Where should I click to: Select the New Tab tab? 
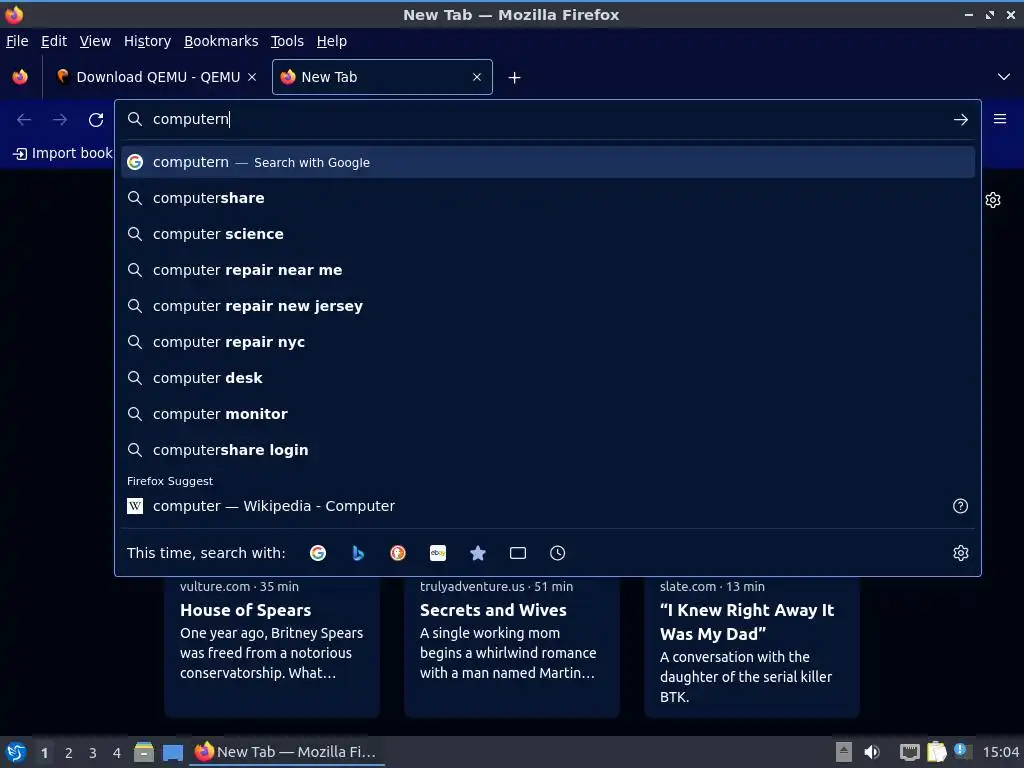coord(382,77)
